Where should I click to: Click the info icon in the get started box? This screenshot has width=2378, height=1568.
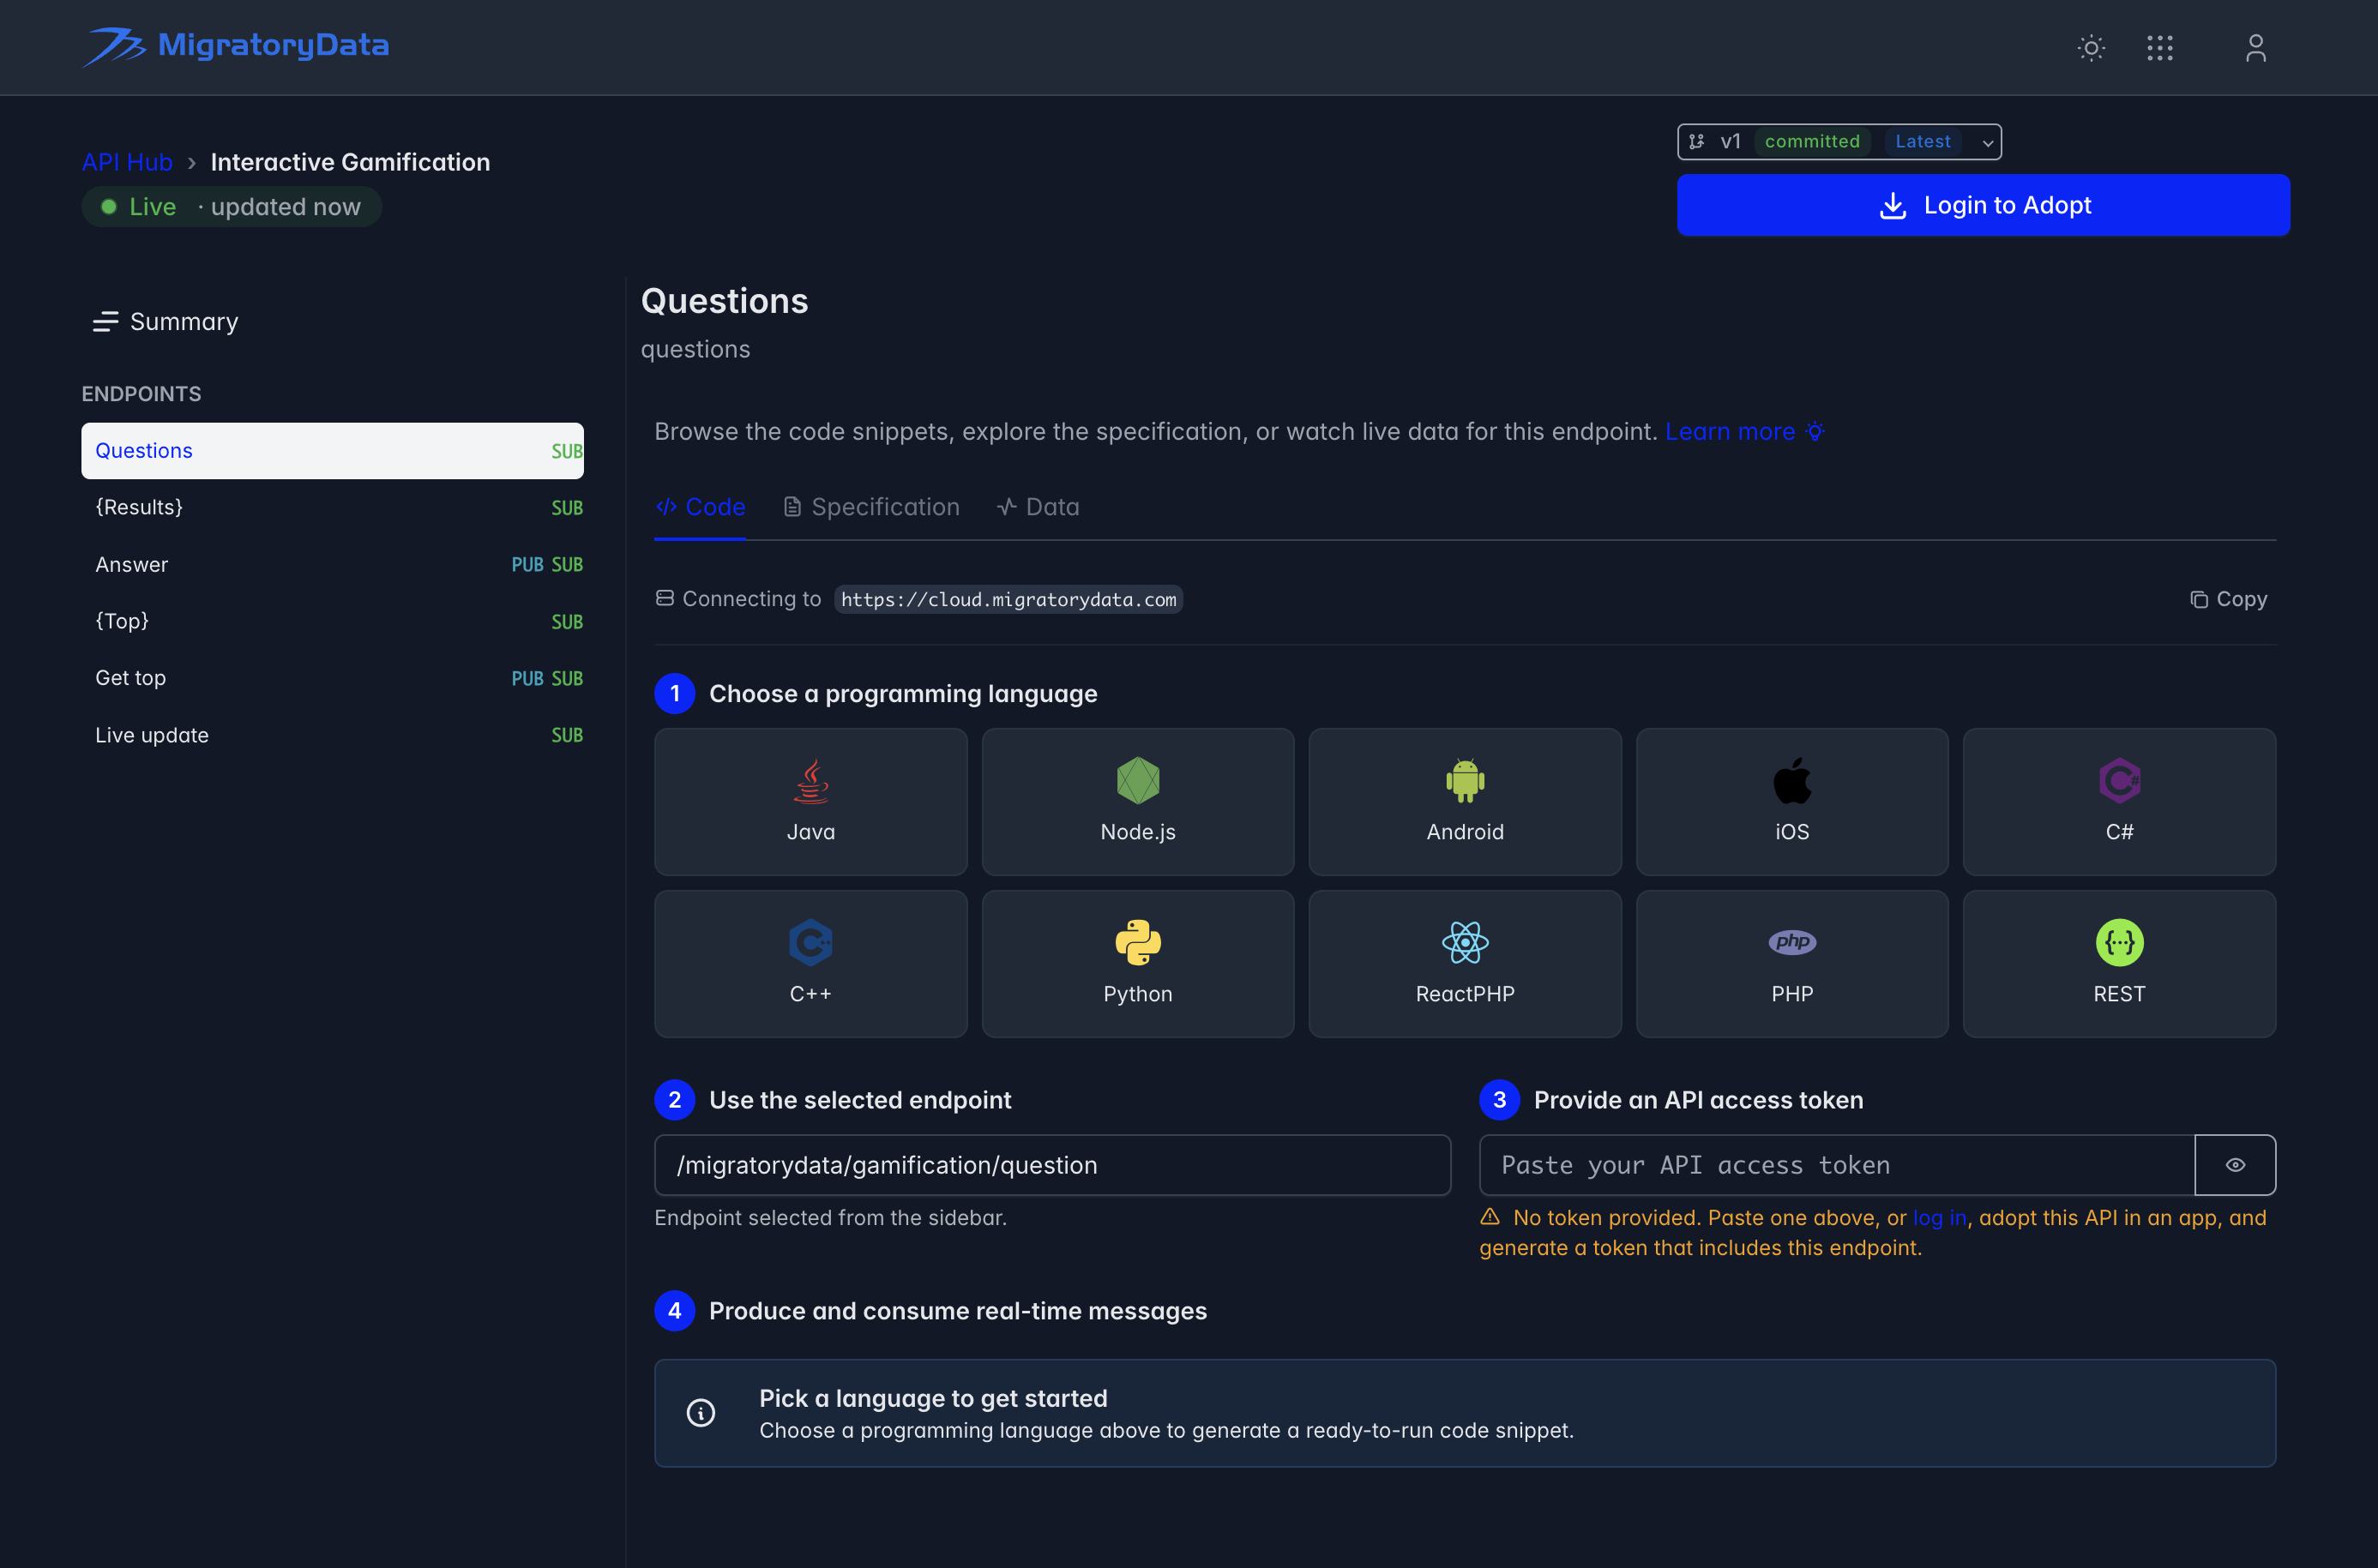[x=701, y=1413]
